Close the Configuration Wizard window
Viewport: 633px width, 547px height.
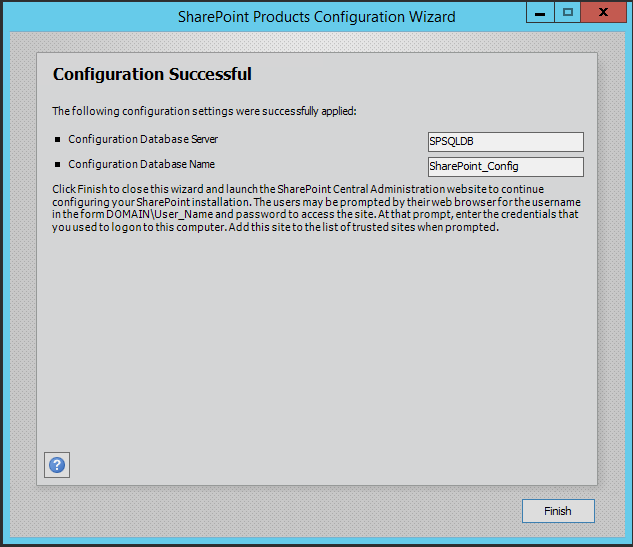604,13
